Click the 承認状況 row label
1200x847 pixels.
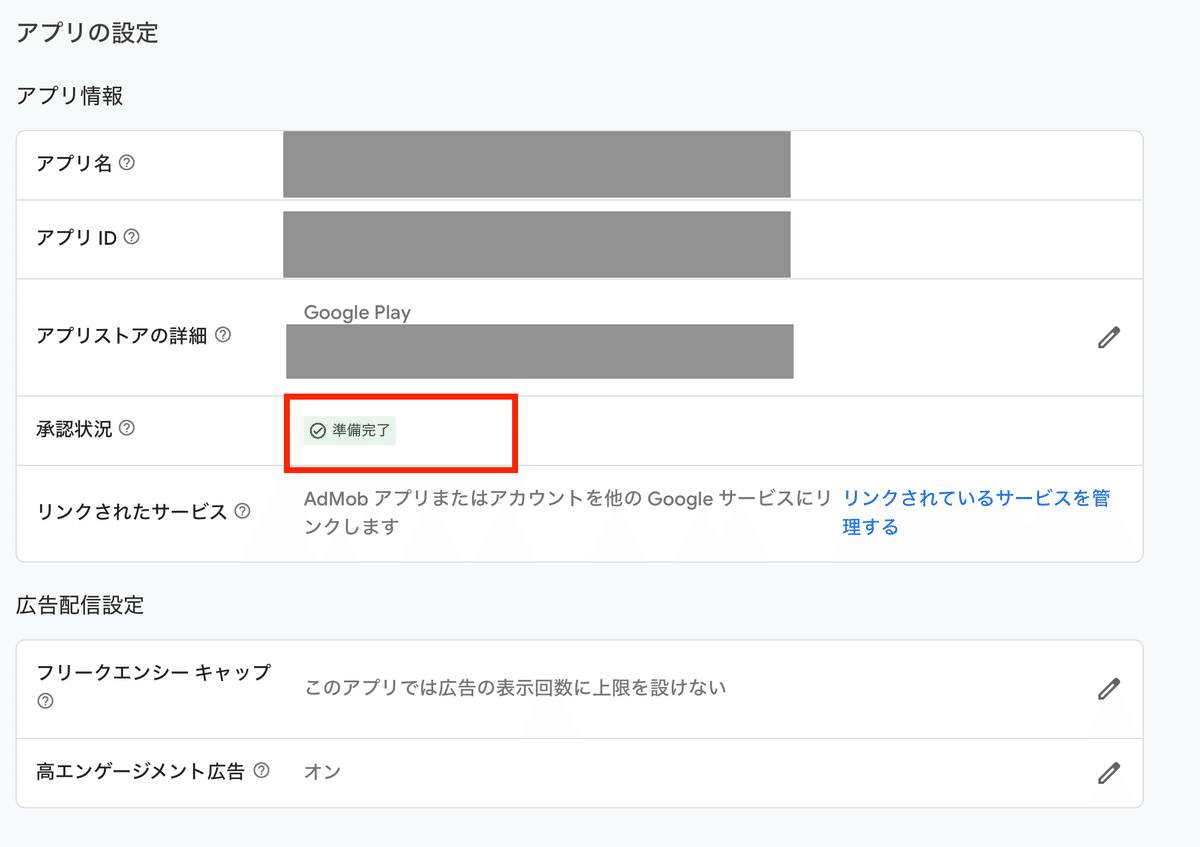click(74, 429)
